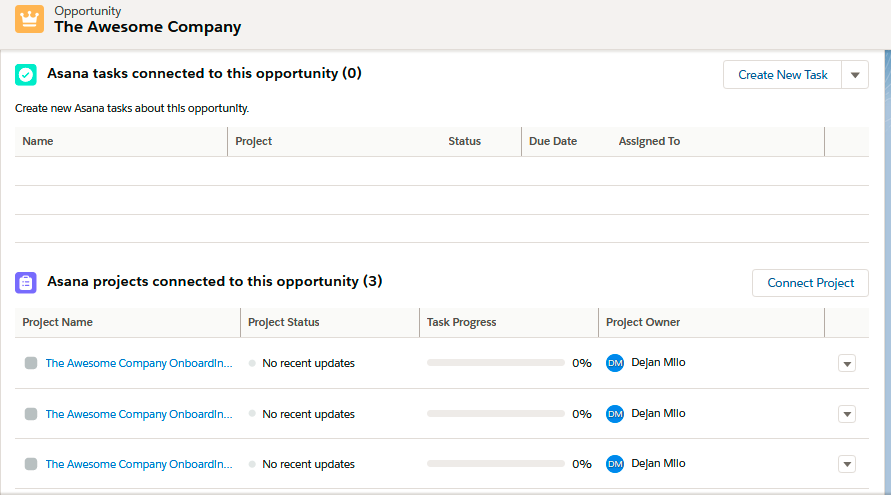Expand first project row actions menu

[847, 364]
